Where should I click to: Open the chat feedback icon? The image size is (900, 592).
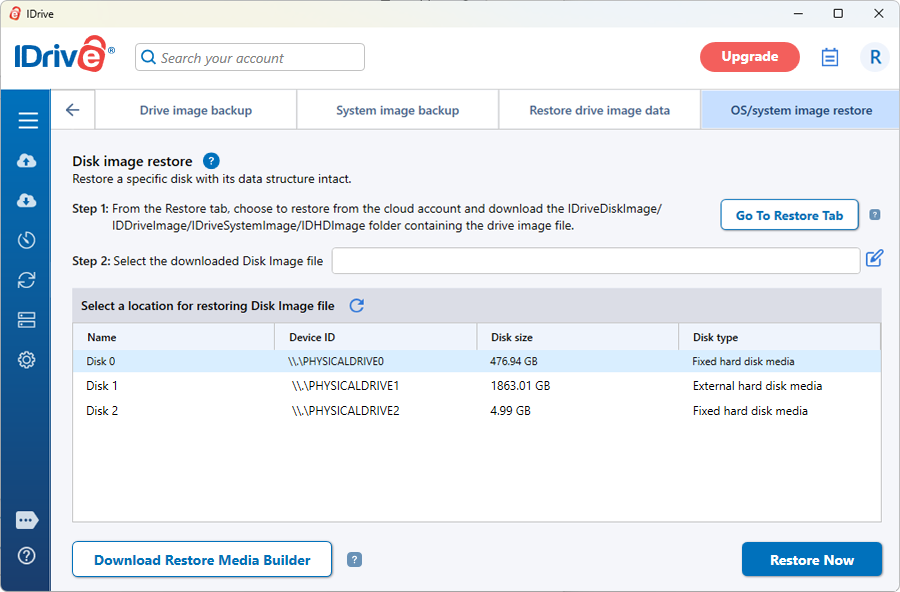(27, 520)
